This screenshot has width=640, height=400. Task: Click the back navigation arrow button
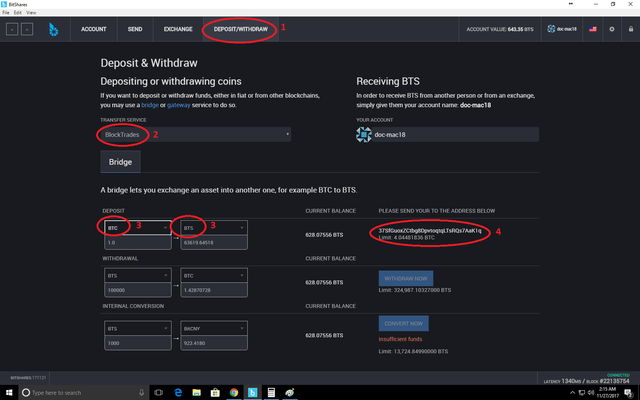pyautogui.click(x=12, y=29)
